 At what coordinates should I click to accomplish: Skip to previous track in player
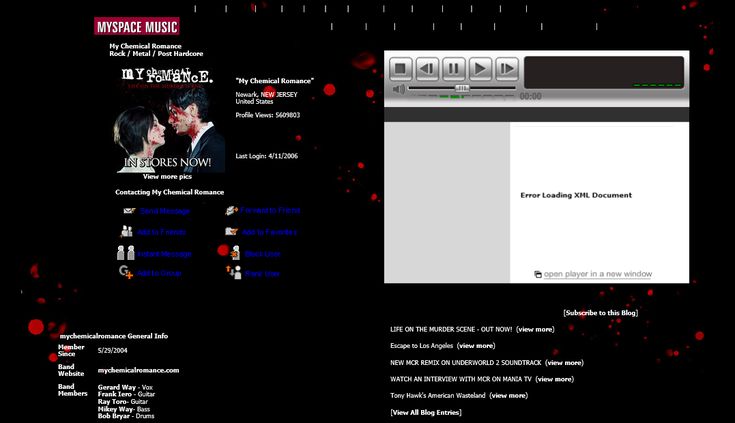(427, 69)
